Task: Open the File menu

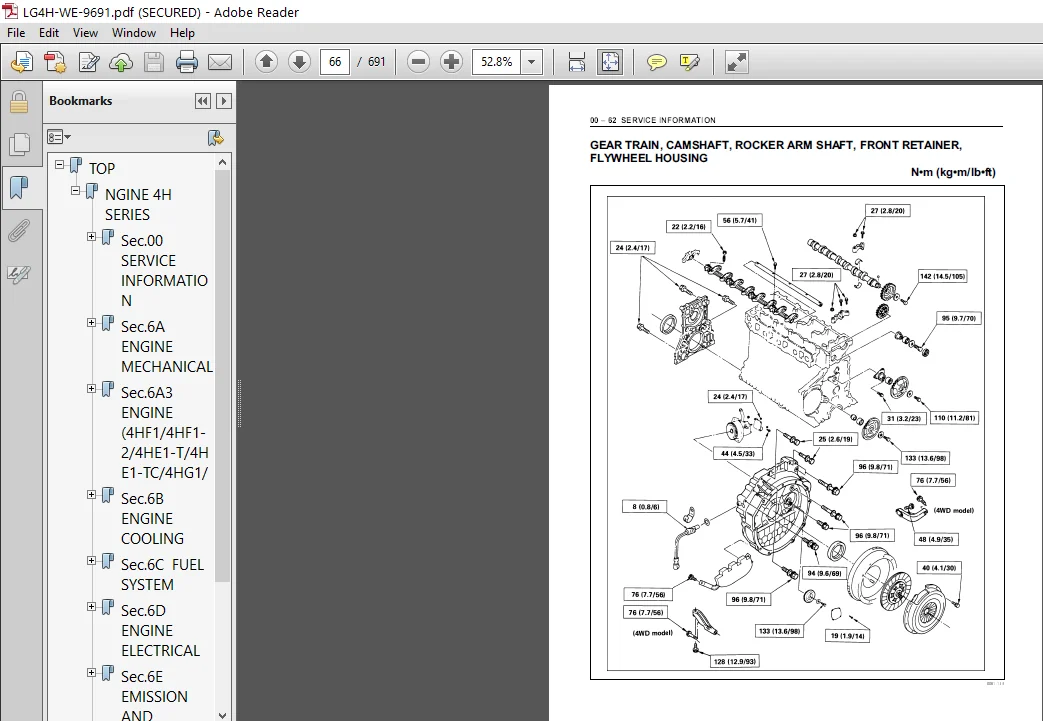Action: tap(16, 33)
